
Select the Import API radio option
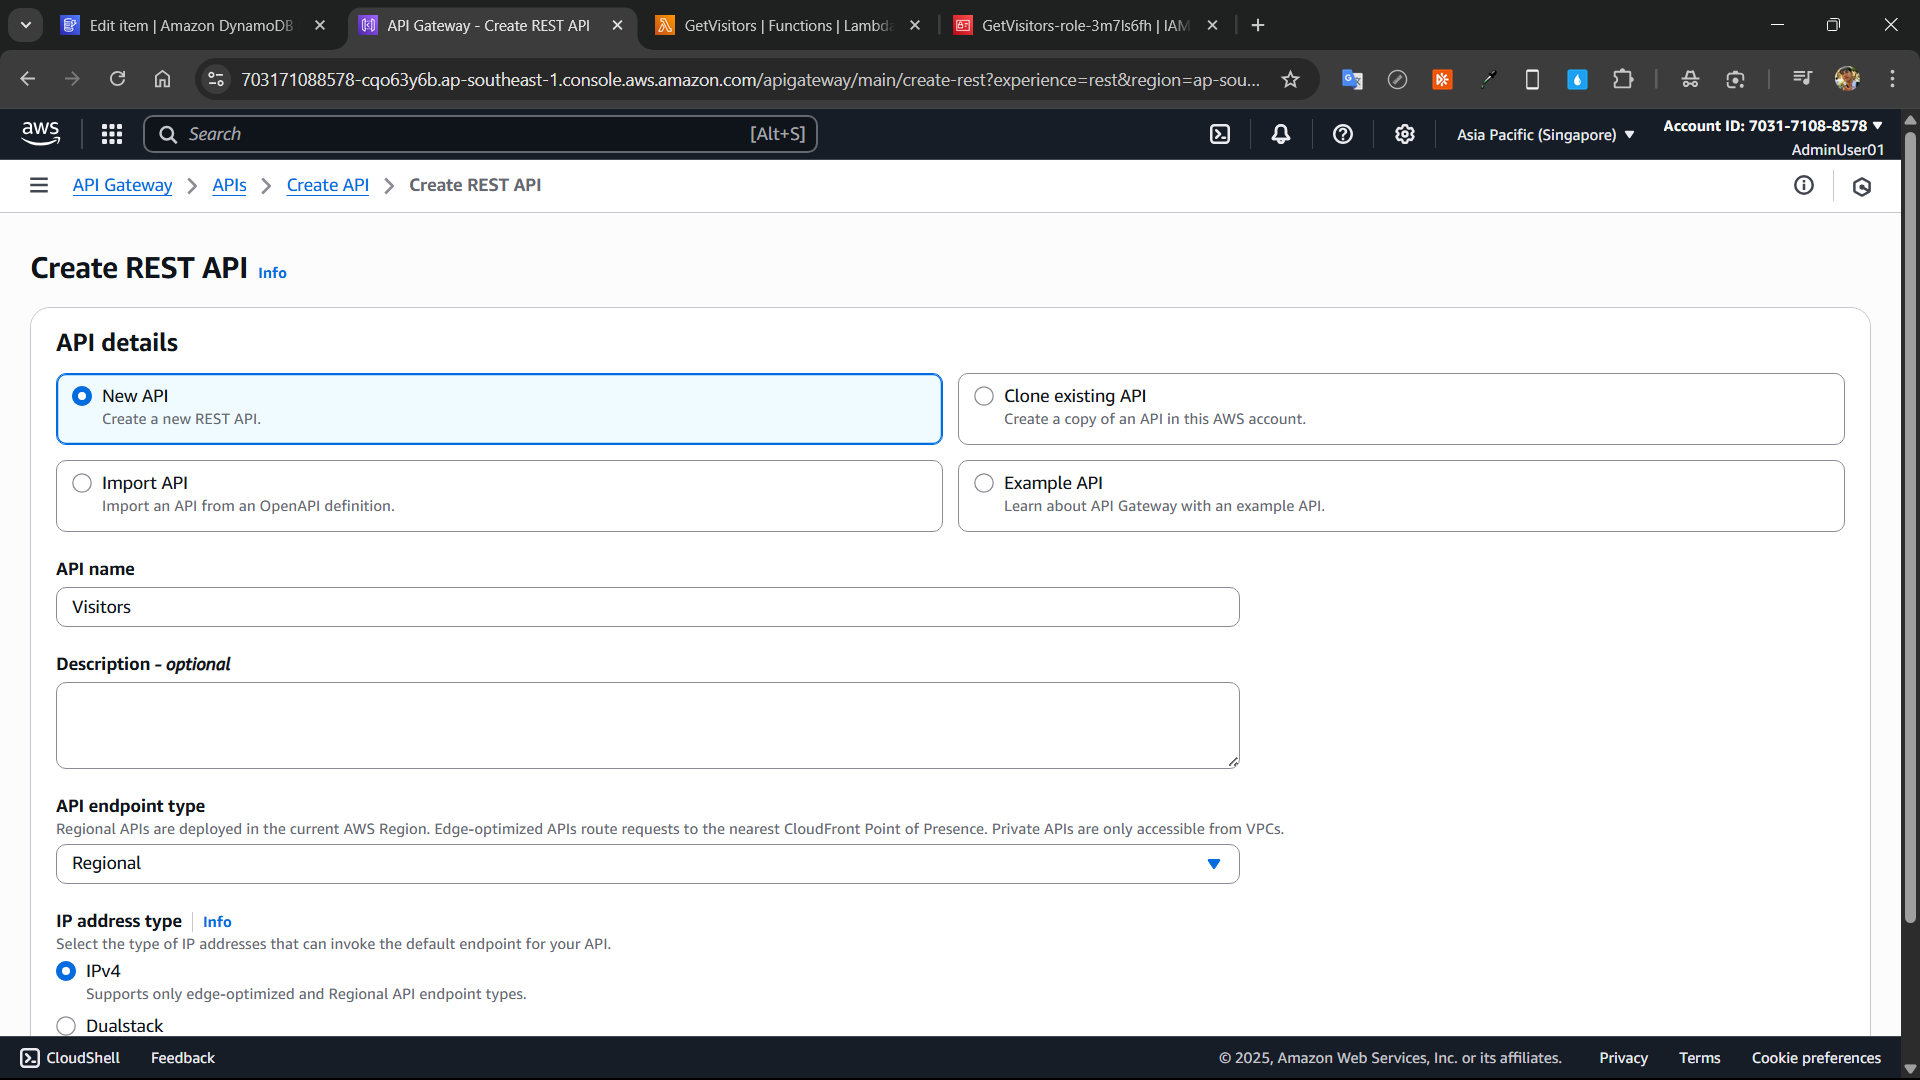tap(82, 483)
